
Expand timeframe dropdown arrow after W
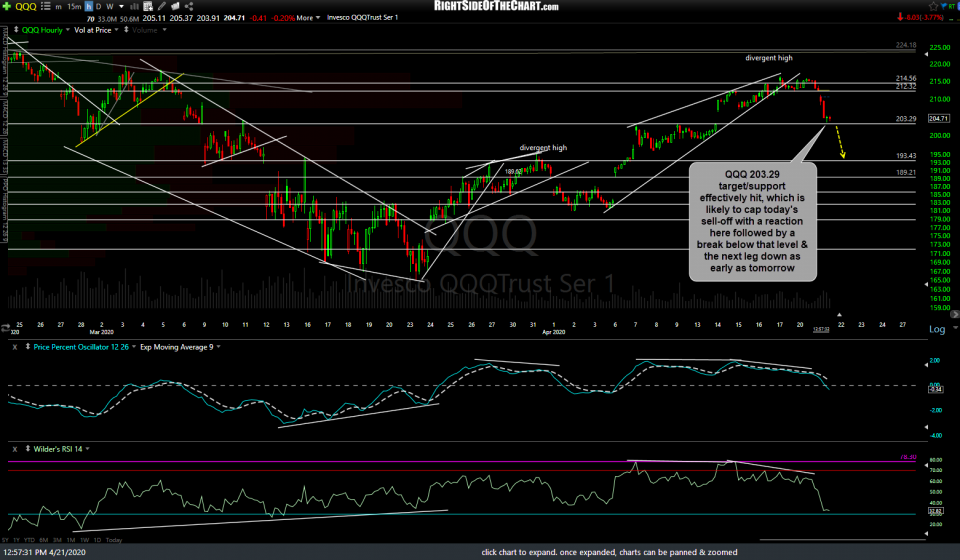(x=121, y=7)
